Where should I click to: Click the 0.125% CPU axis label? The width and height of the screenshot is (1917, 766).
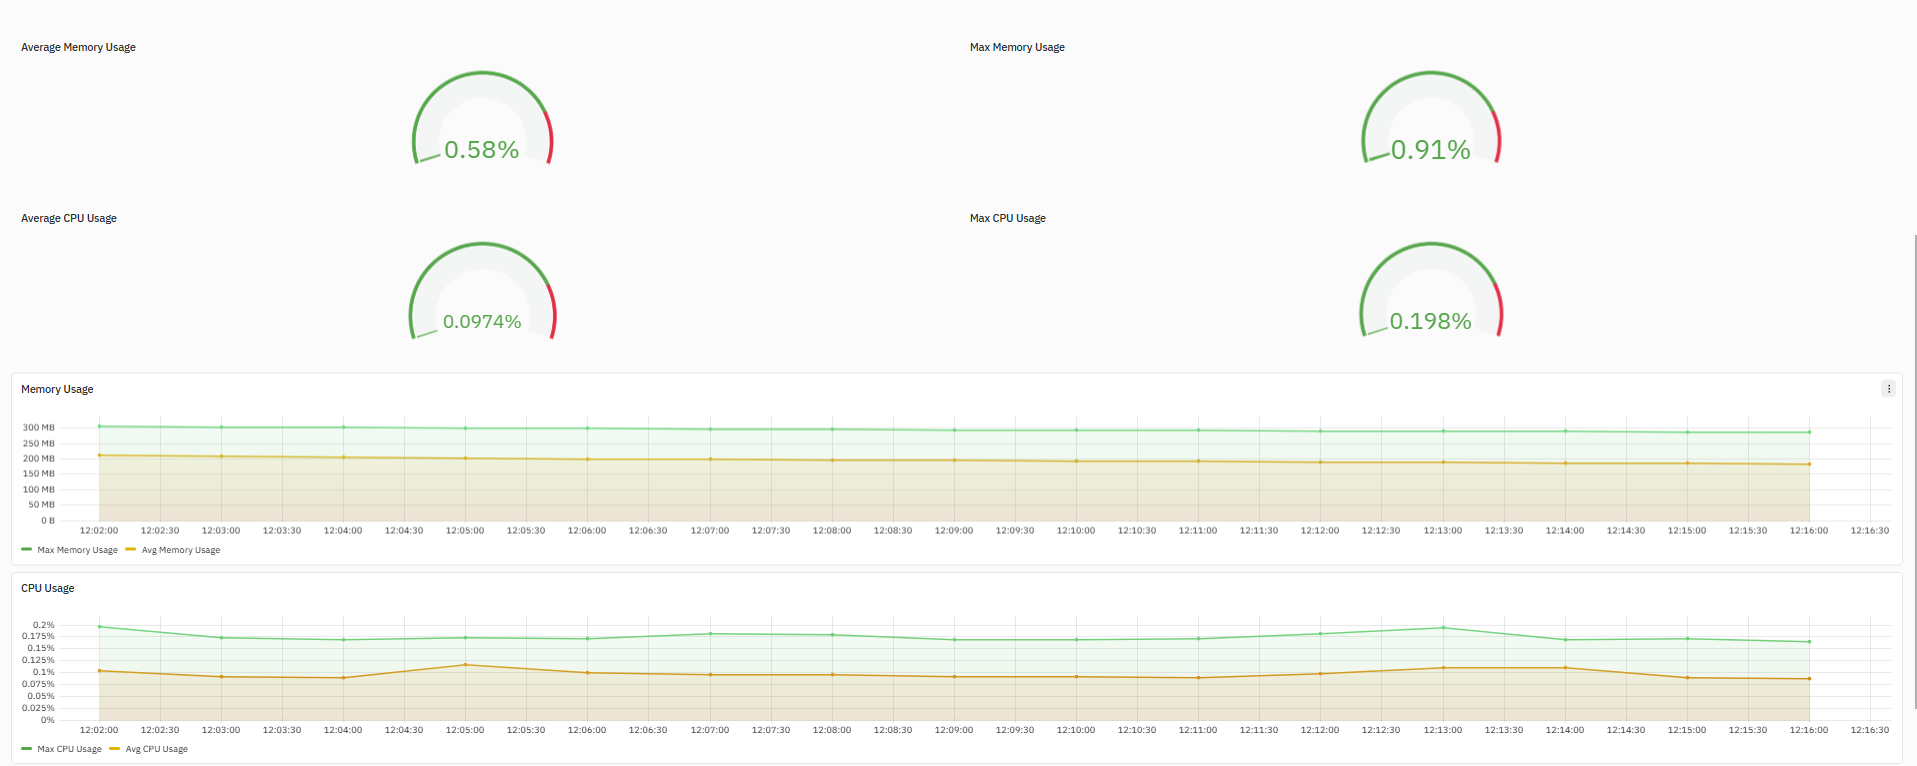coord(39,660)
